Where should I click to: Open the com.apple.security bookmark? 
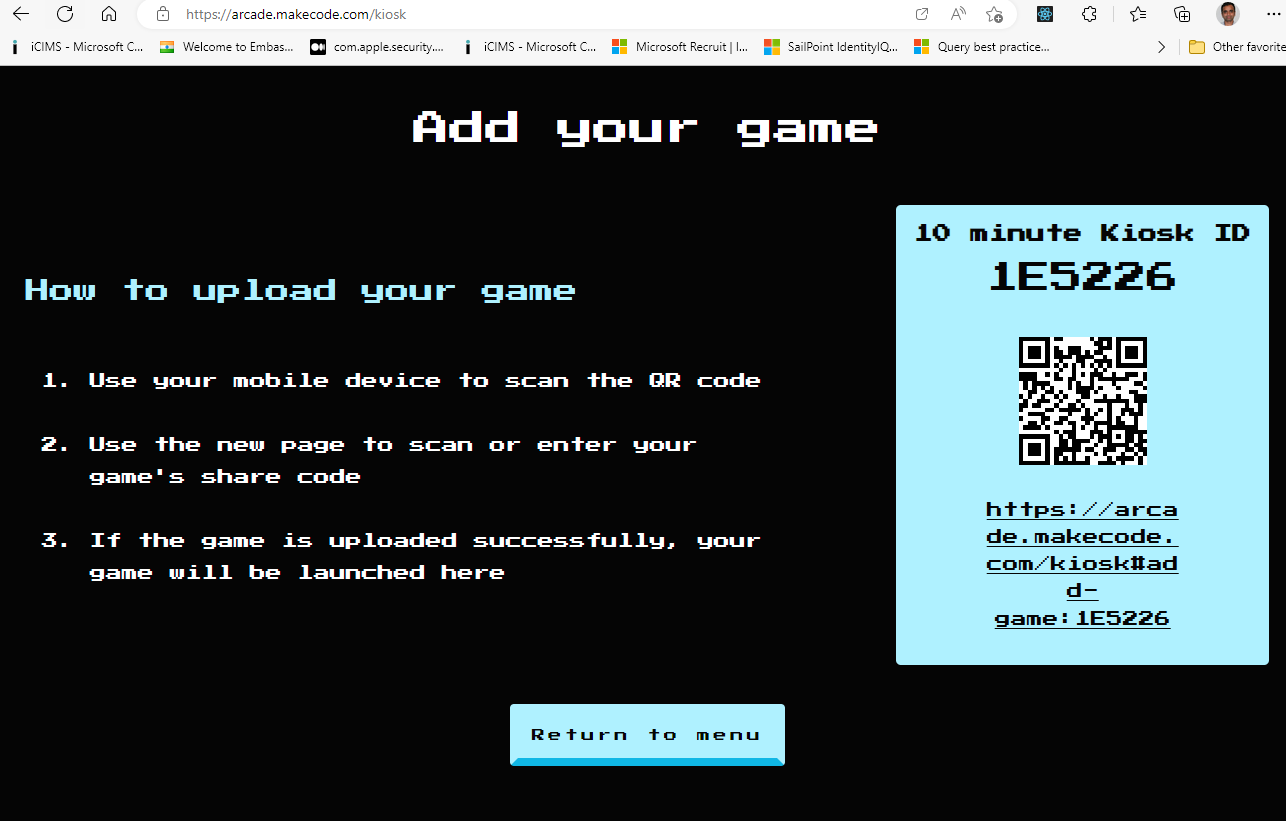377,47
